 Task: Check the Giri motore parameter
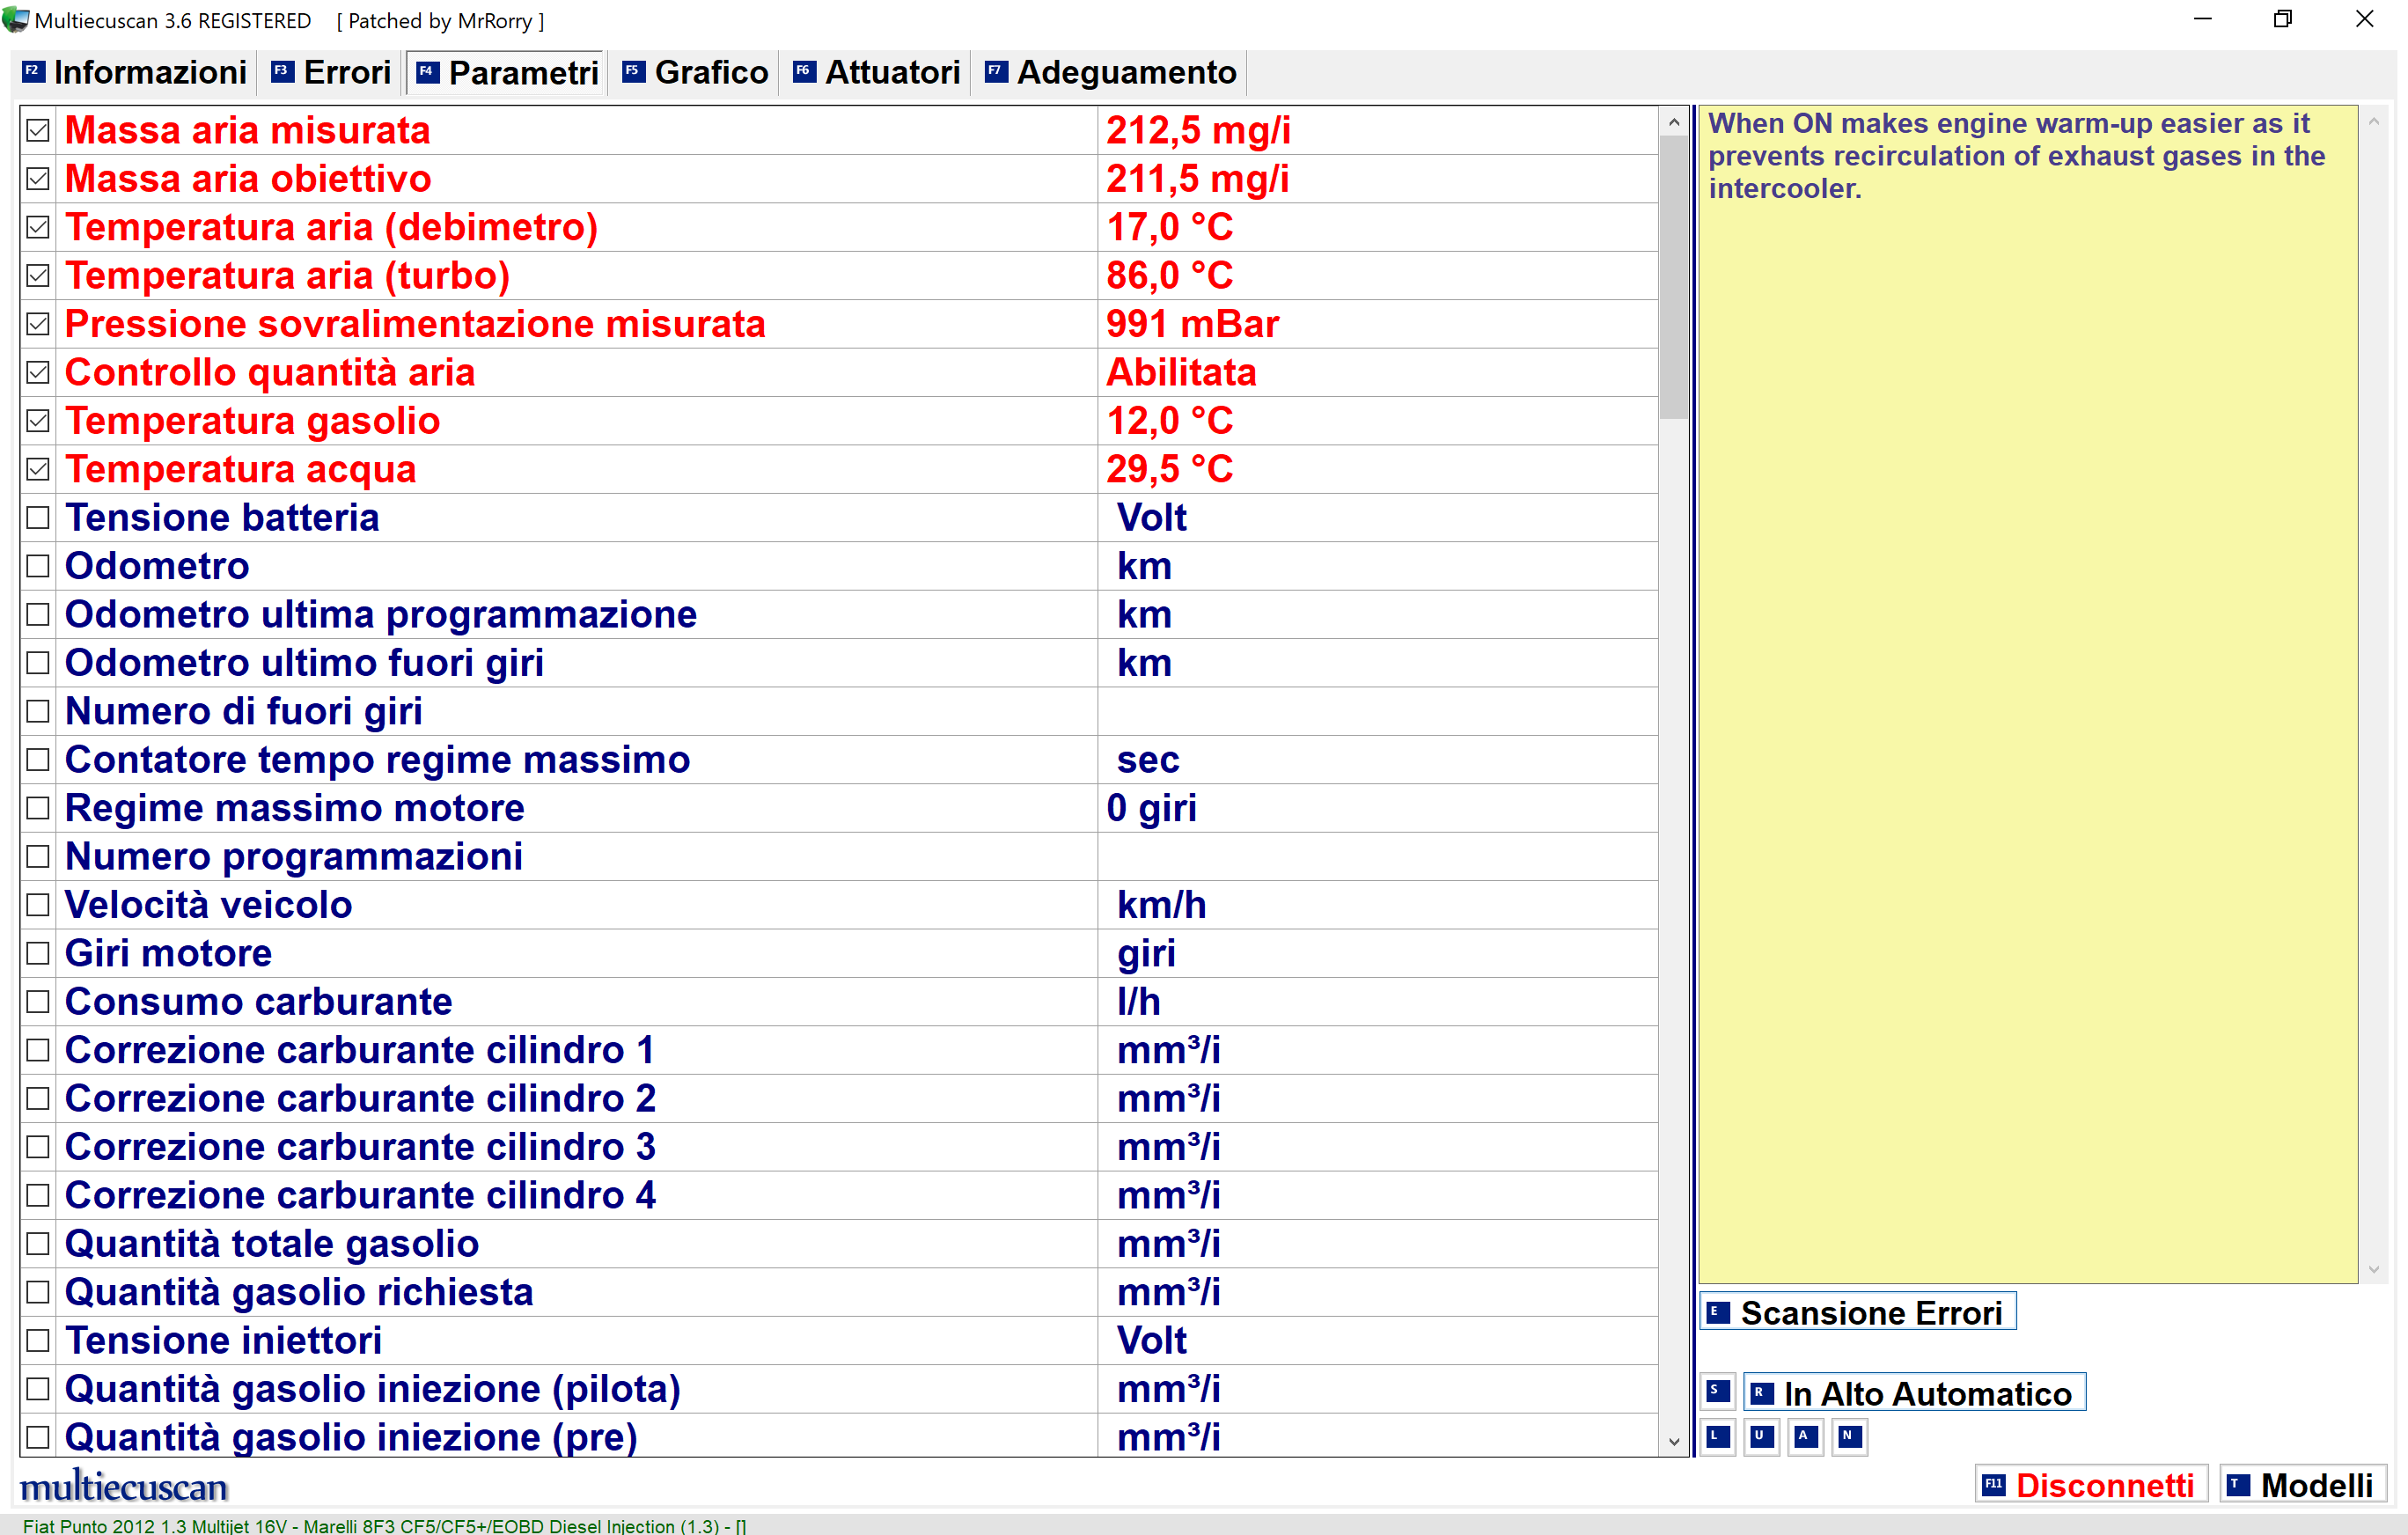(x=38, y=953)
